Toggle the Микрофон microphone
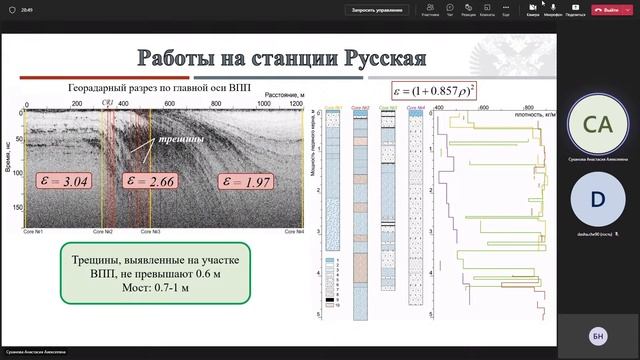Viewport: 640px width, 360px height. click(553, 10)
